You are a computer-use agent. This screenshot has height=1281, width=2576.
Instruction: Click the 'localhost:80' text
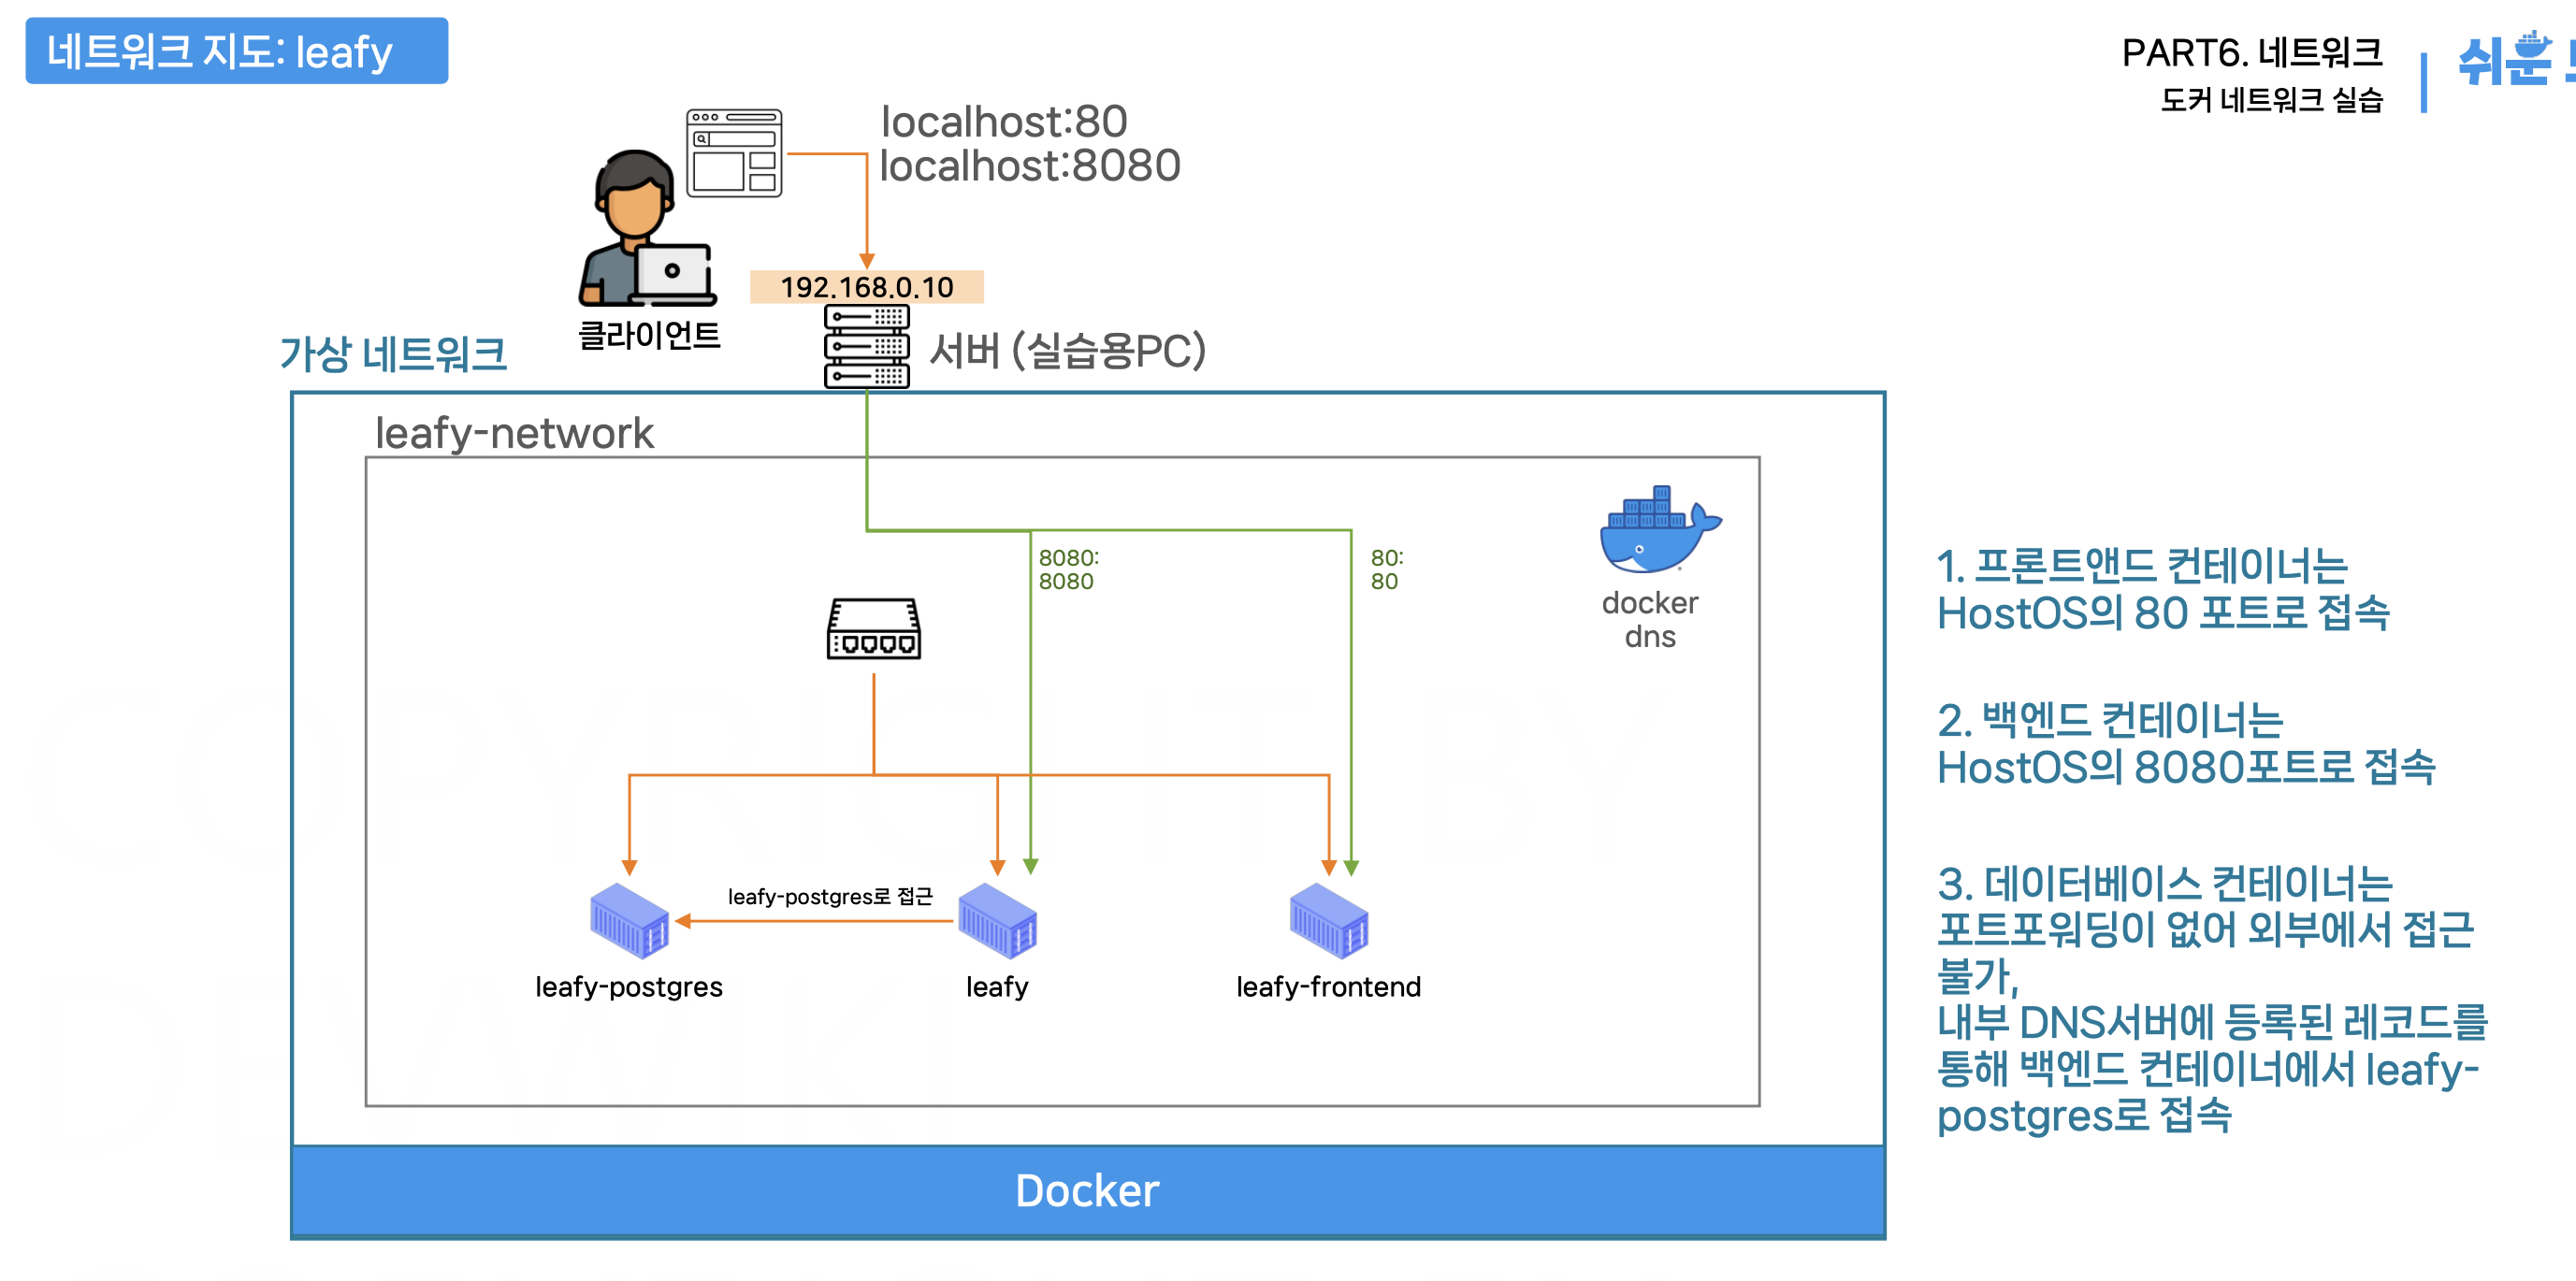(1003, 122)
